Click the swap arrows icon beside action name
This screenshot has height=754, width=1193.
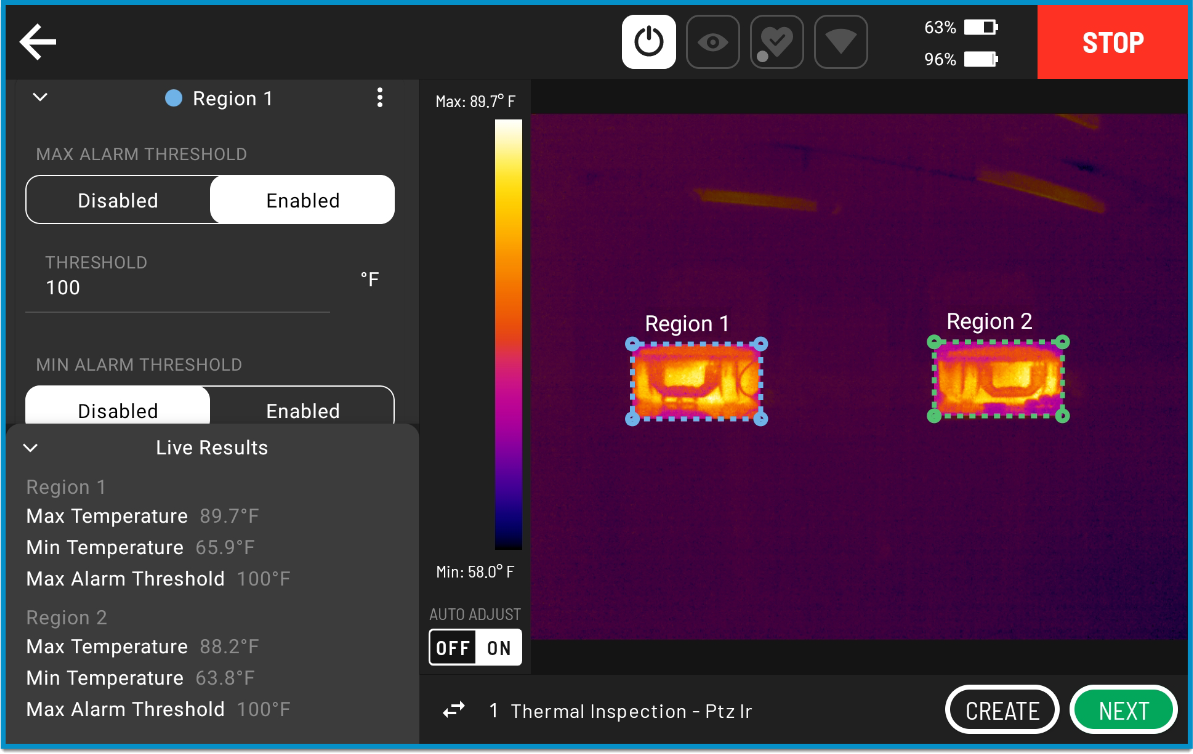click(x=453, y=711)
